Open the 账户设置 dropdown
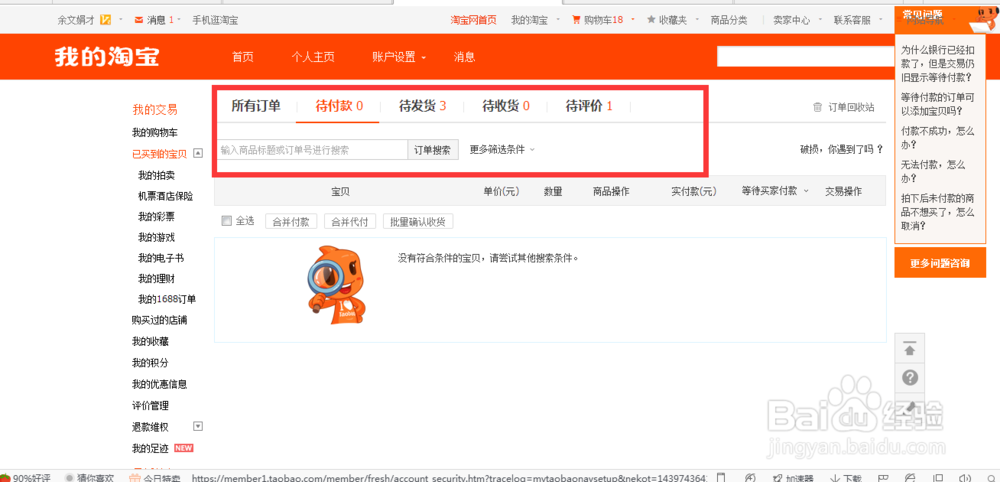The width and height of the screenshot is (1000, 482). point(399,57)
